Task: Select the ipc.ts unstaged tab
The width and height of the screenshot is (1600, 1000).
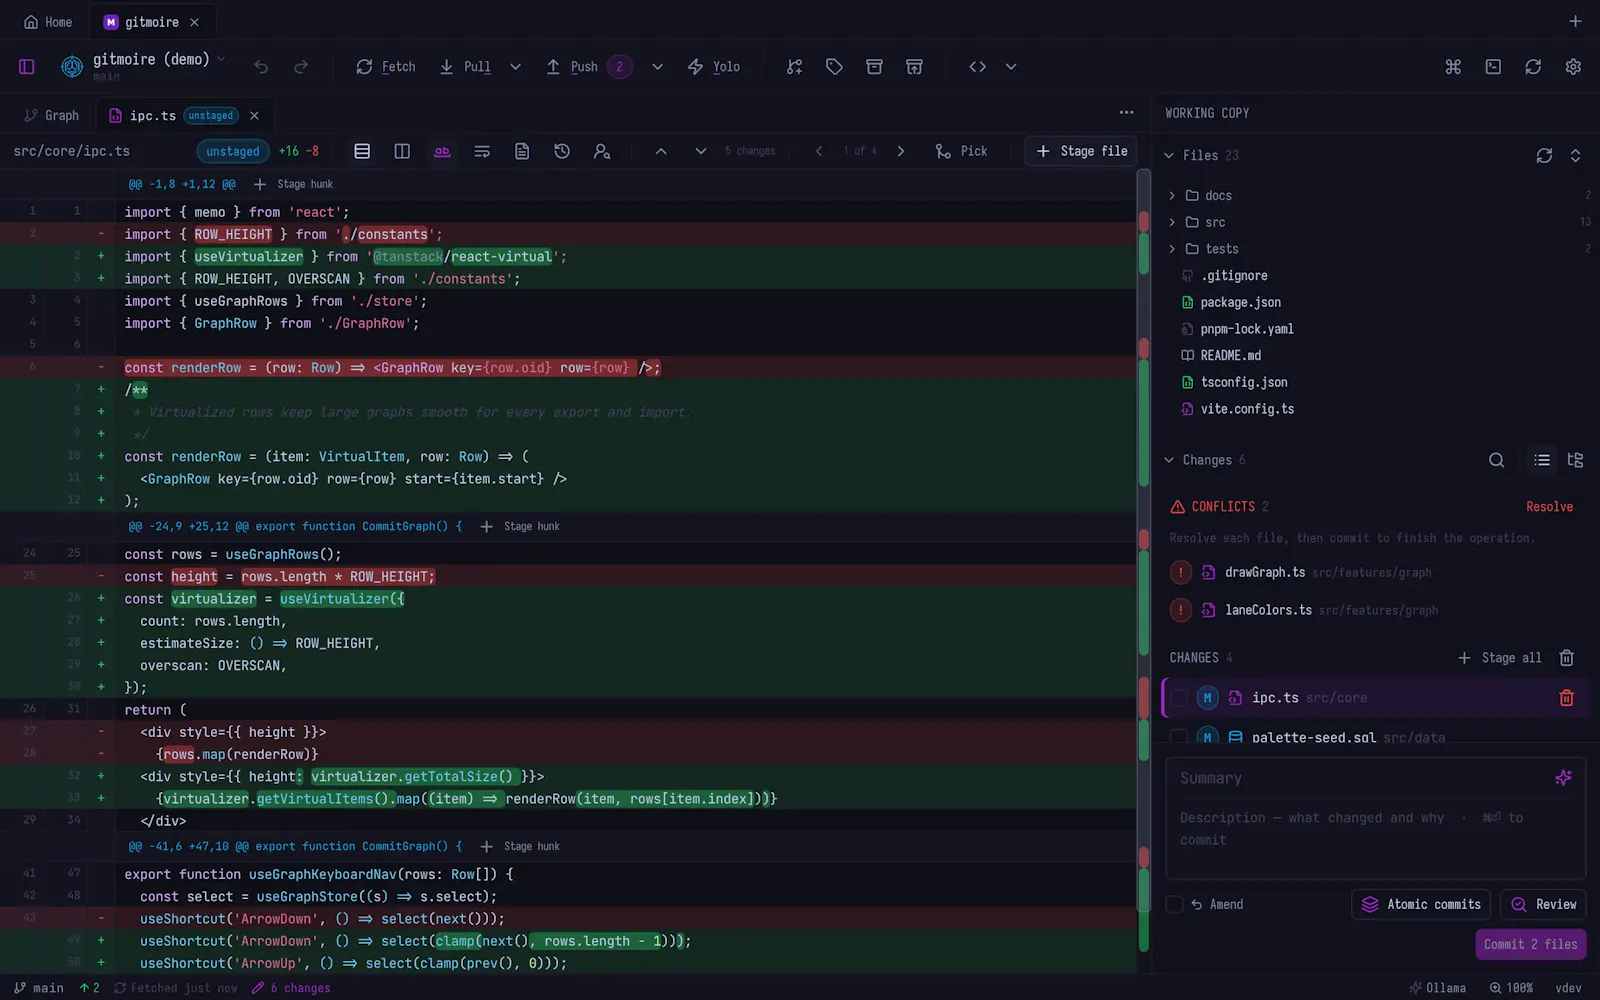Action: coord(173,116)
